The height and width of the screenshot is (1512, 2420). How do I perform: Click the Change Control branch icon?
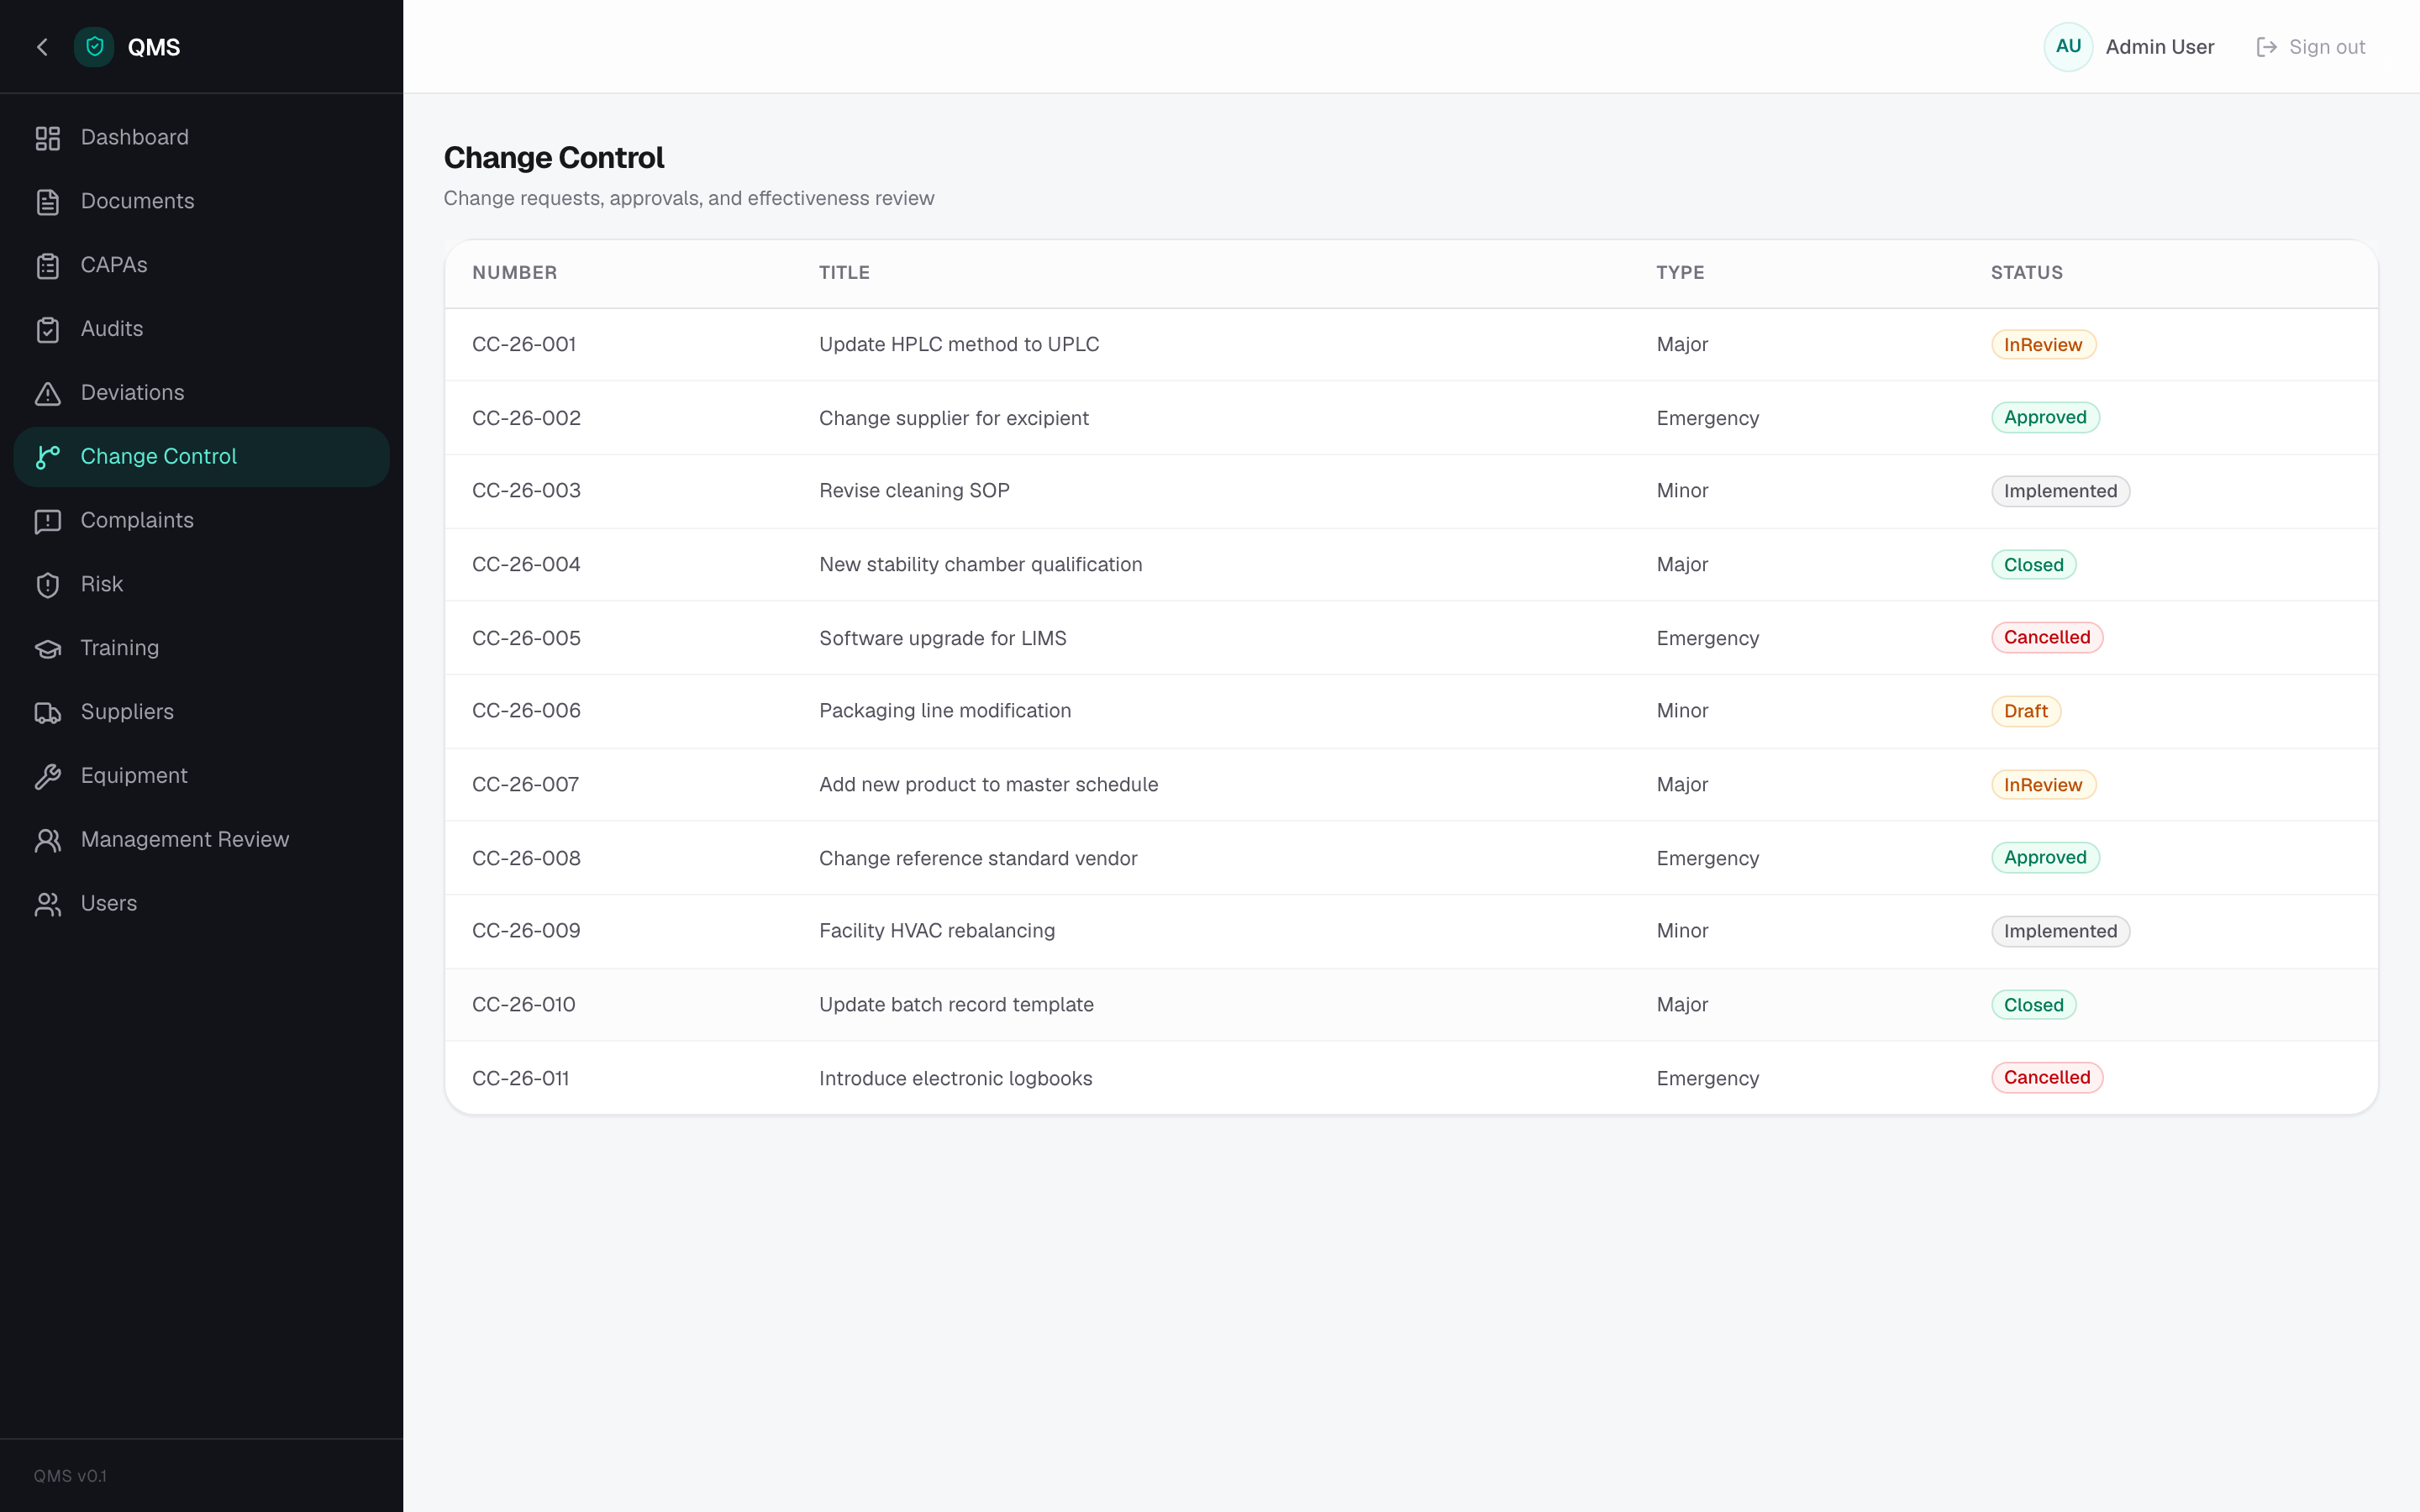pyautogui.click(x=48, y=457)
